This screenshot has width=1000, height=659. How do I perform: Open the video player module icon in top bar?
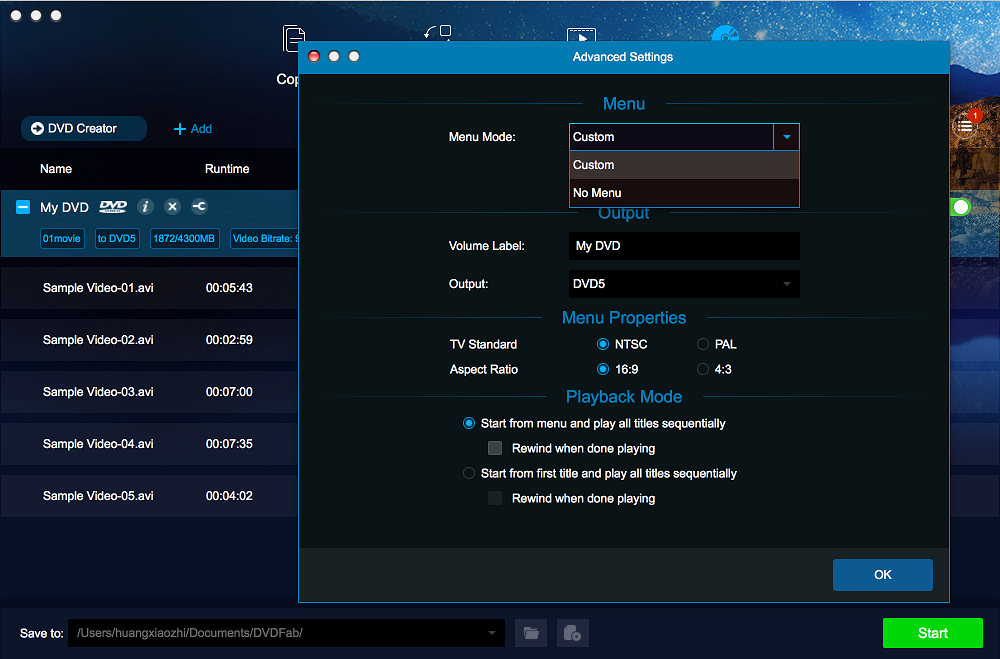pos(581,34)
